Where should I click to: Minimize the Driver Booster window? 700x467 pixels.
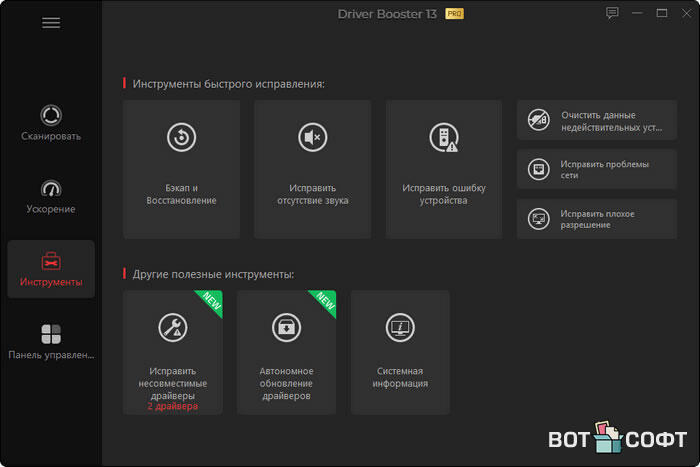click(637, 13)
